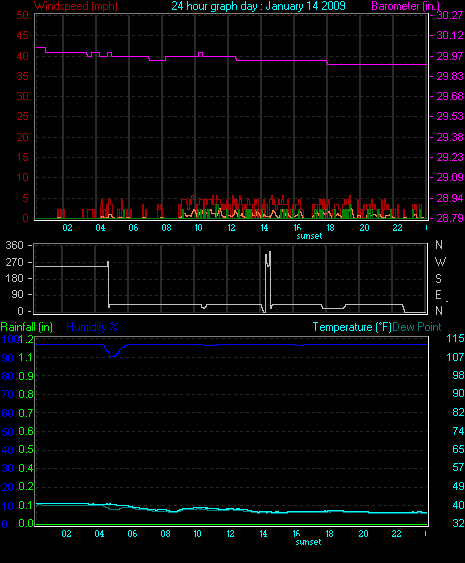
Task: Click the 50 mph windspeed axis value
Action: pyautogui.click(x=22, y=15)
